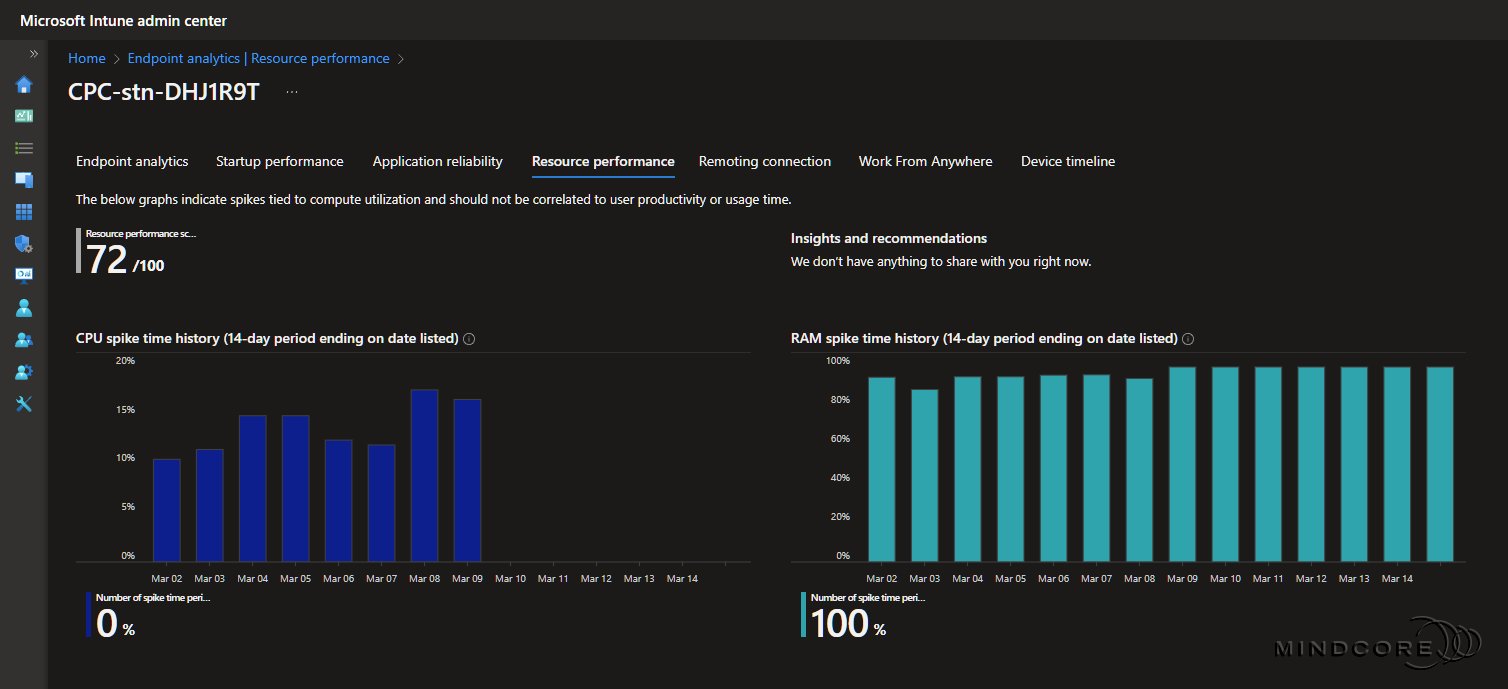Open the Users icon in sidebar
The height and width of the screenshot is (689, 1508).
click(24, 308)
